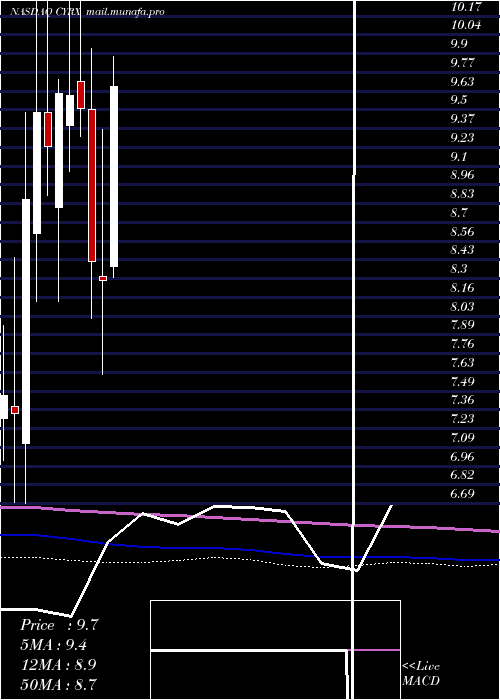Click the 10.04 price axis label
The height and width of the screenshot is (700, 500).
(466, 25)
